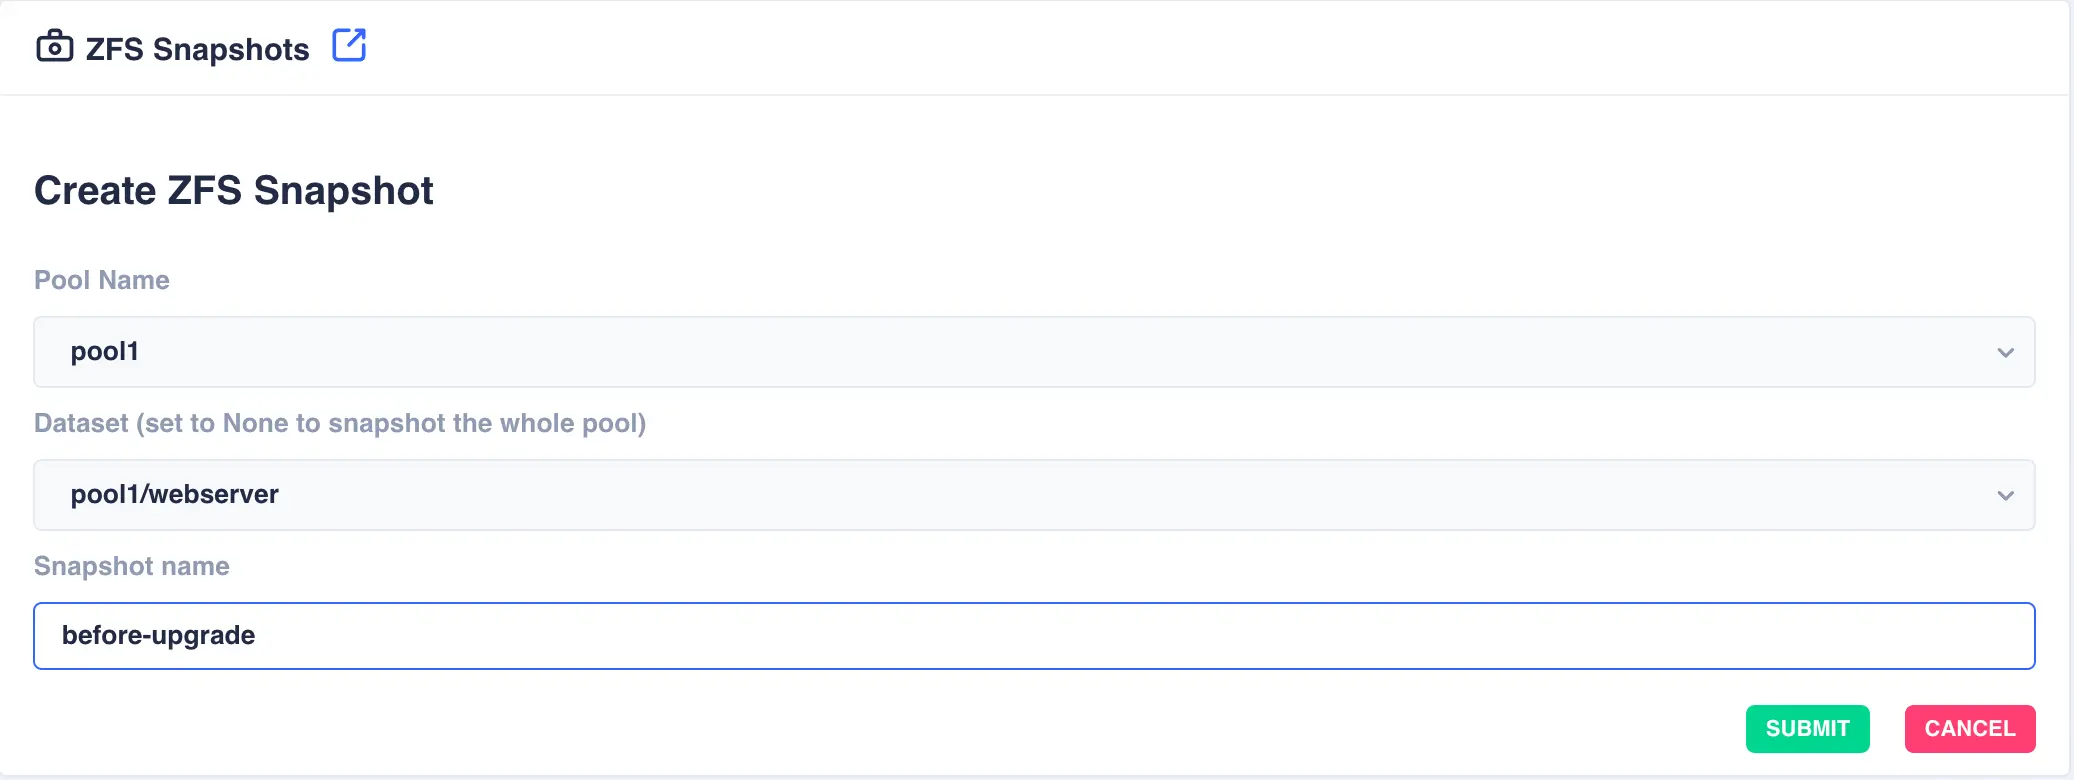Open the pool1/webserver dataset chooser
The width and height of the screenshot is (2074, 780).
1034,494
